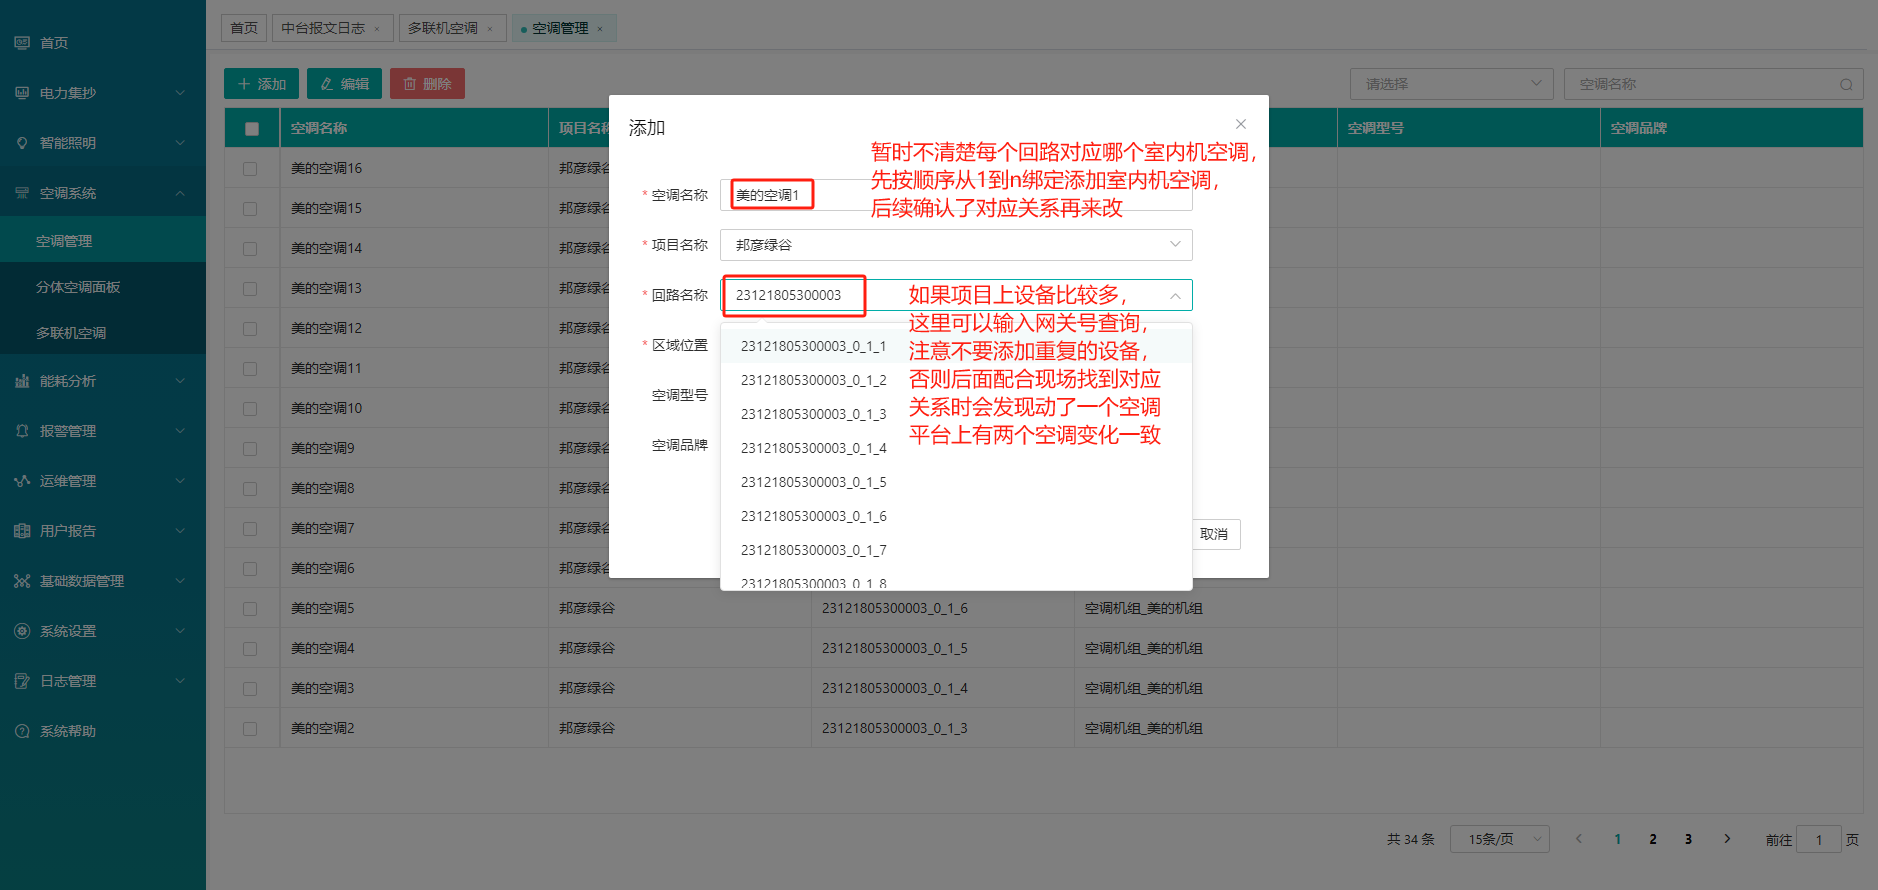This screenshot has height=890, width=1878.
Task: Click the 报警管理 alarm icon
Action: [x=22, y=431]
